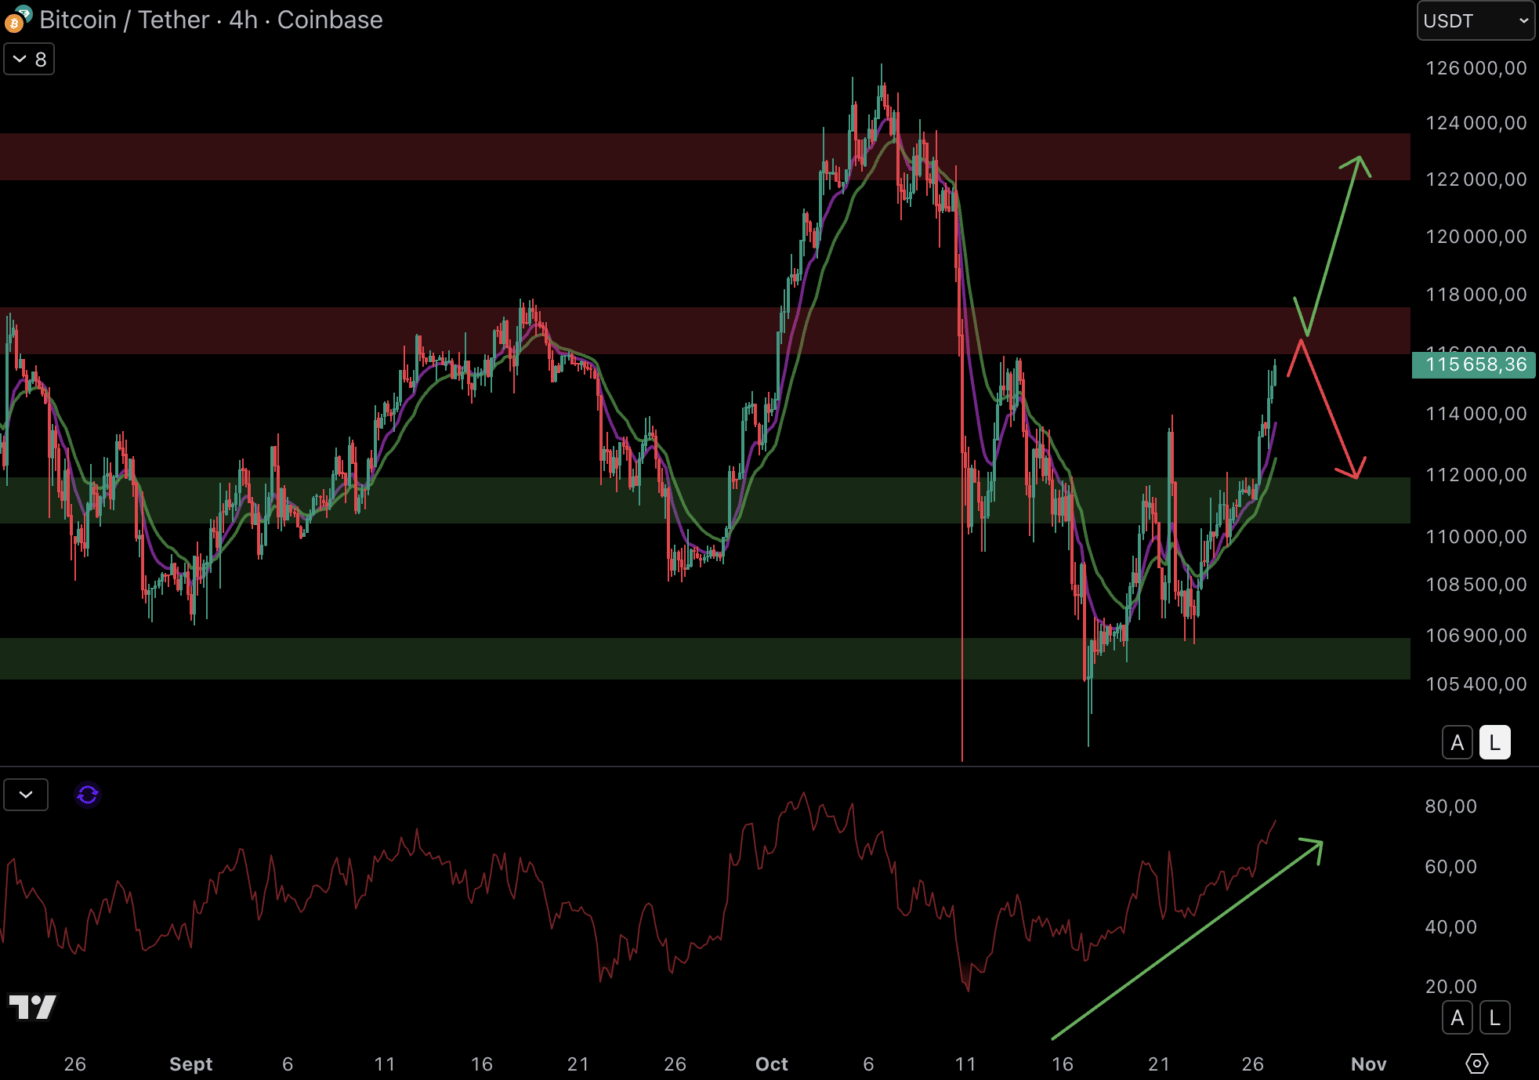
Task: Click the Bitcoin symbol icon in the chart title
Action: [17, 19]
